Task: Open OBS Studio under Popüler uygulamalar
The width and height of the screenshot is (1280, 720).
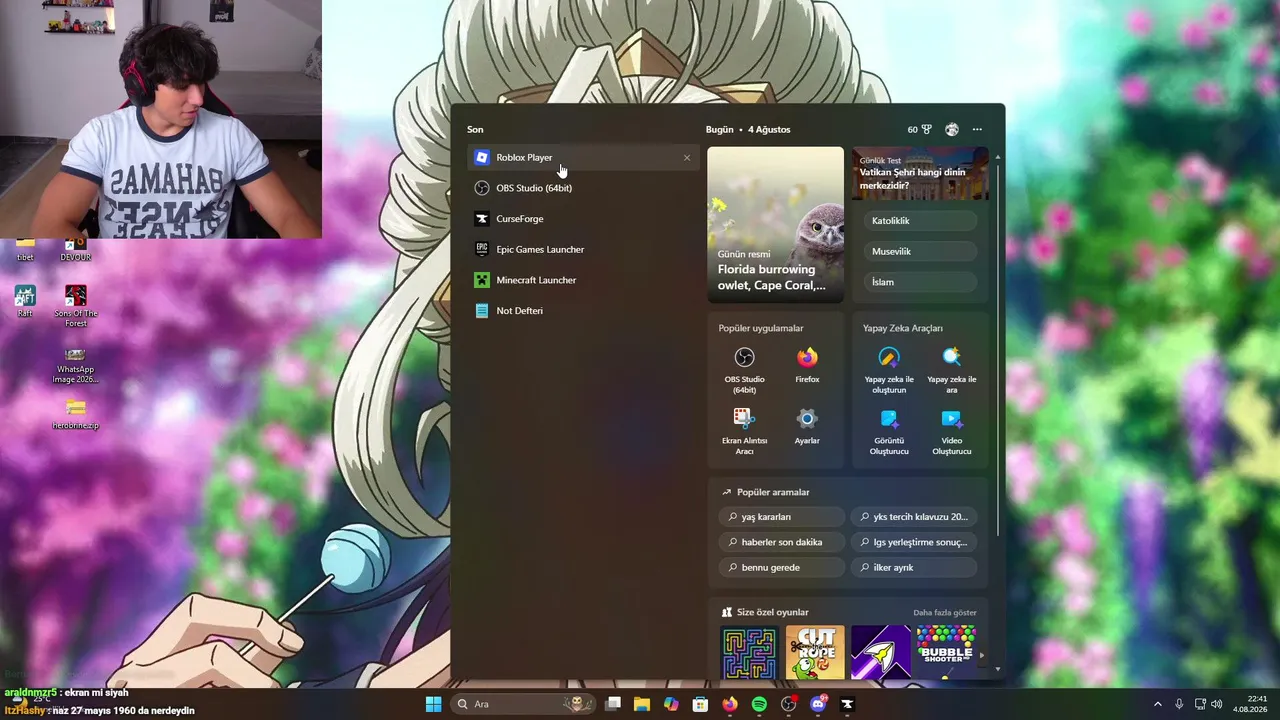Action: 744,370
